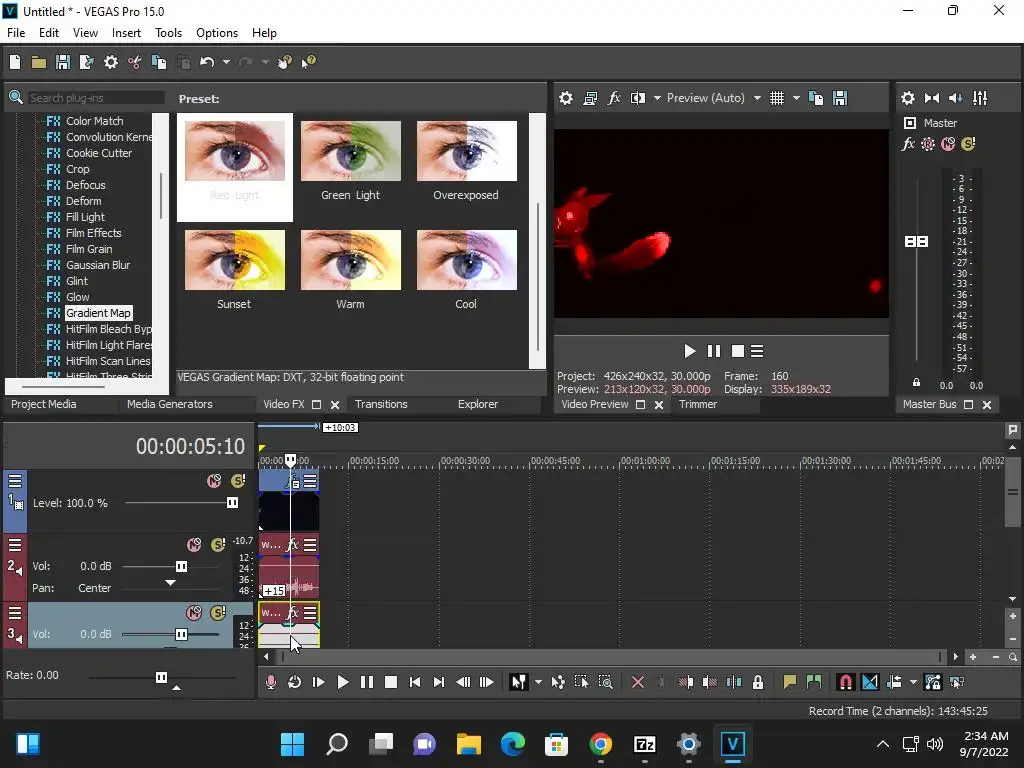
Task: Select the Cool preset thumbnail
Action: click(x=466, y=260)
